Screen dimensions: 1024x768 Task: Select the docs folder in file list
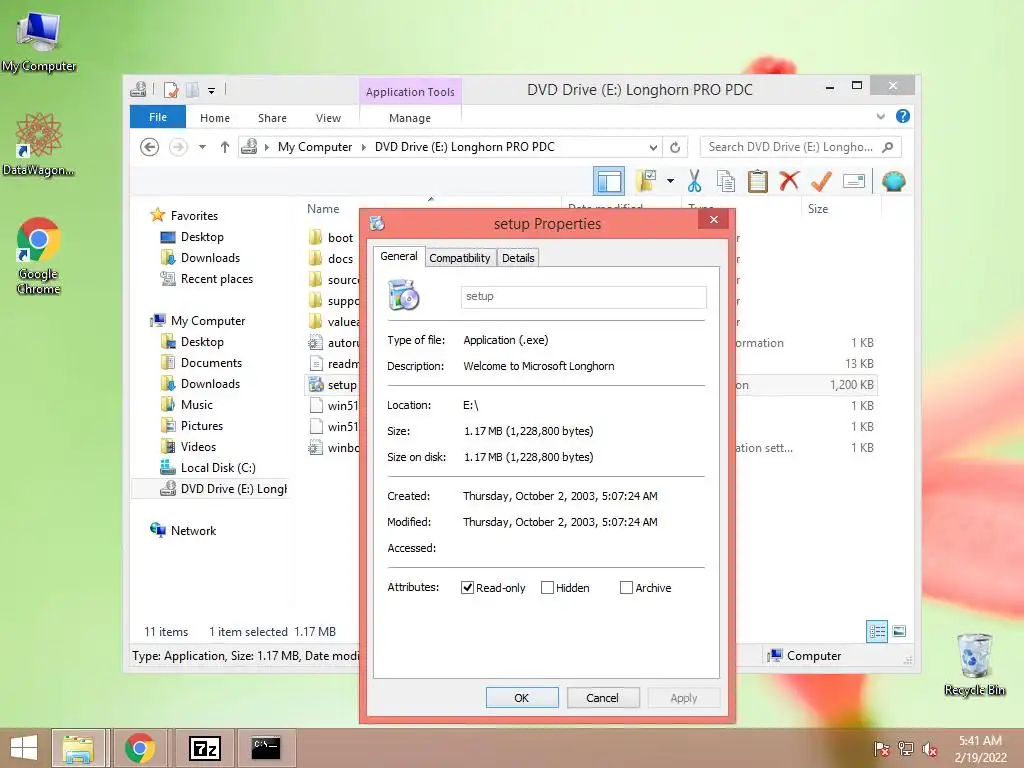(x=331, y=259)
